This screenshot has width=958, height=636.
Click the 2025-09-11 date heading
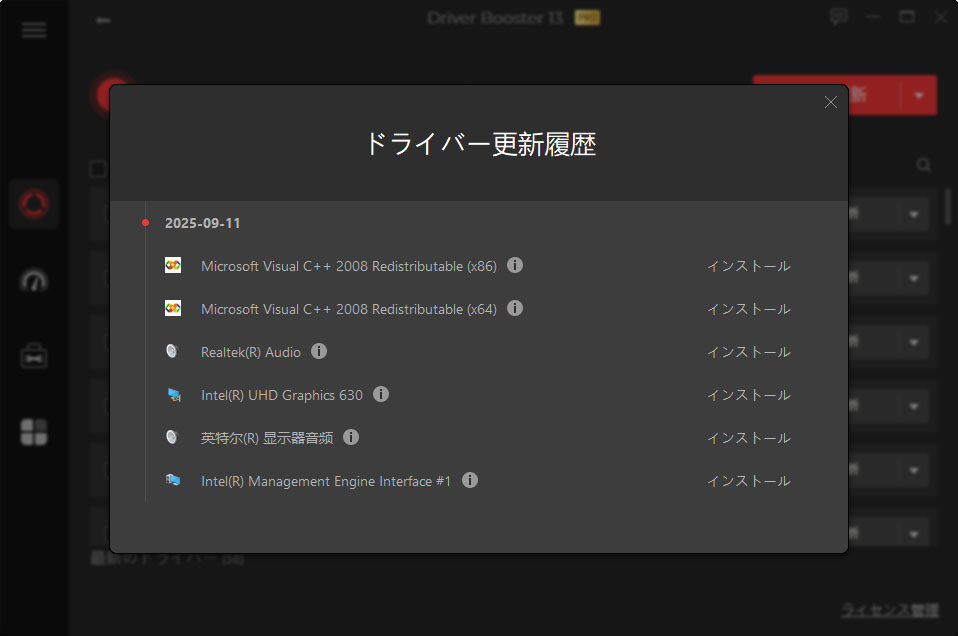(202, 223)
